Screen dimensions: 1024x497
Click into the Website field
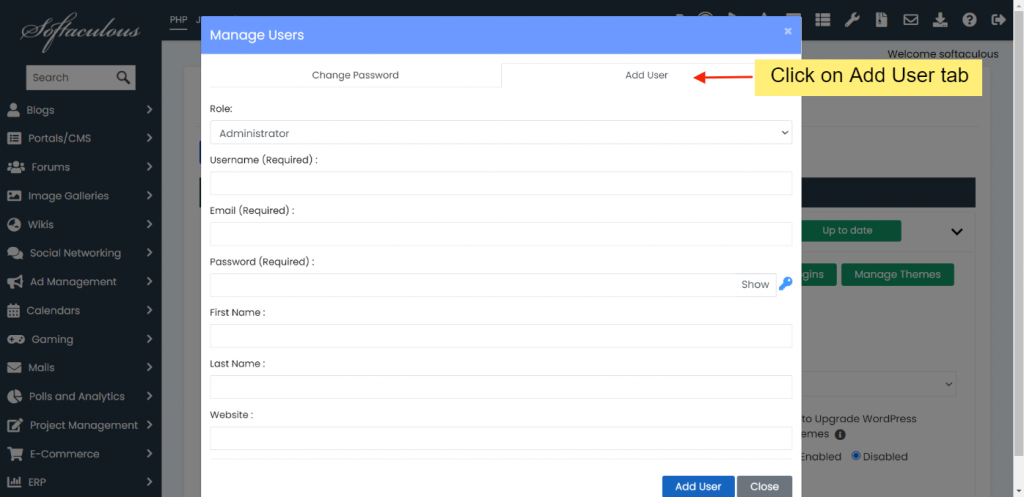coord(501,438)
